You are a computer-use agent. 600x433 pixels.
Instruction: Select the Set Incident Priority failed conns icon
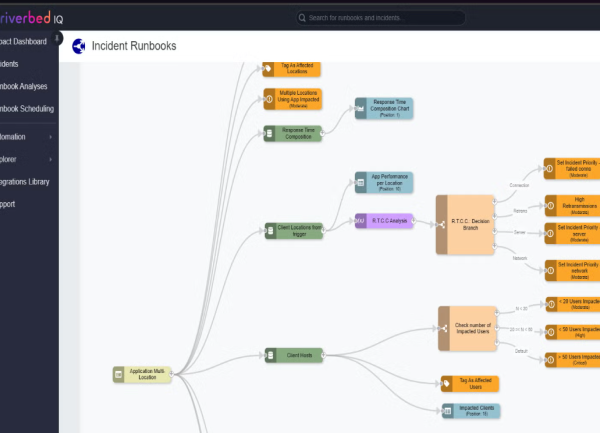click(549, 169)
